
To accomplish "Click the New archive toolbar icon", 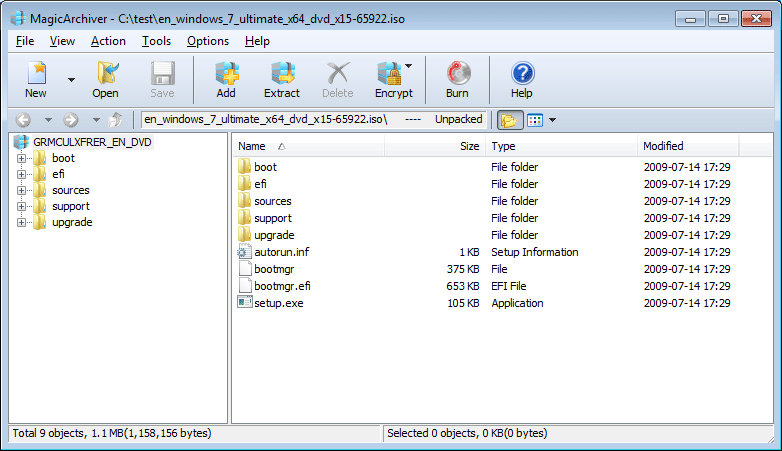I will pyautogui.click(x=36, y=74).
